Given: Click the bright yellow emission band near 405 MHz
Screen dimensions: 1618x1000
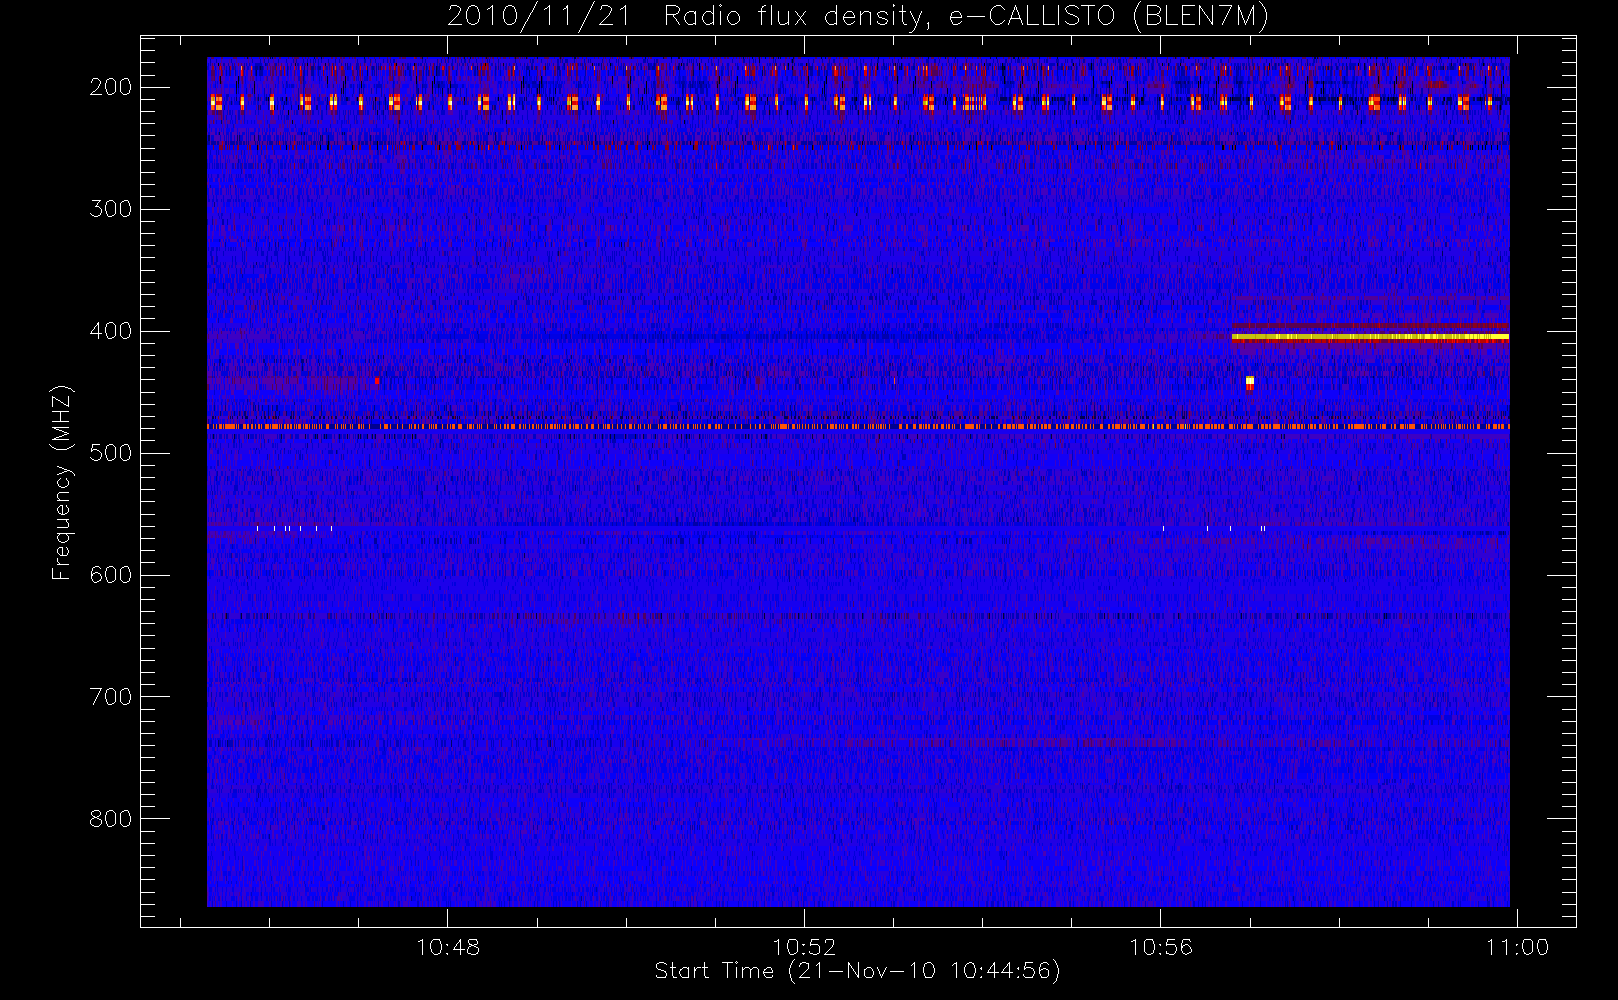Looking at the screenshot, I should pyautogui.click(x=1370, y=337).
